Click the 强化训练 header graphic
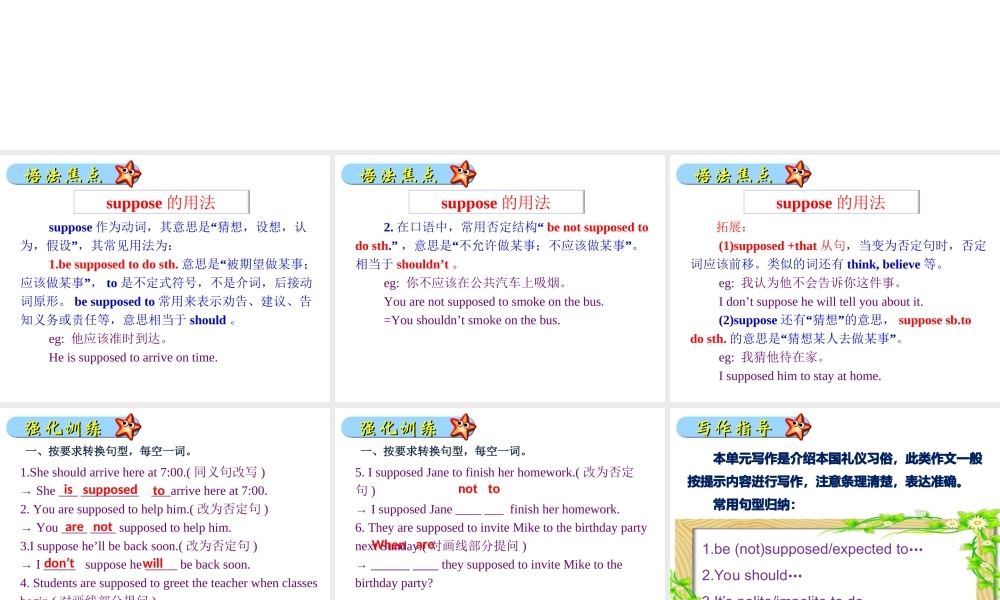1000x600 pixels. [72, 427]
